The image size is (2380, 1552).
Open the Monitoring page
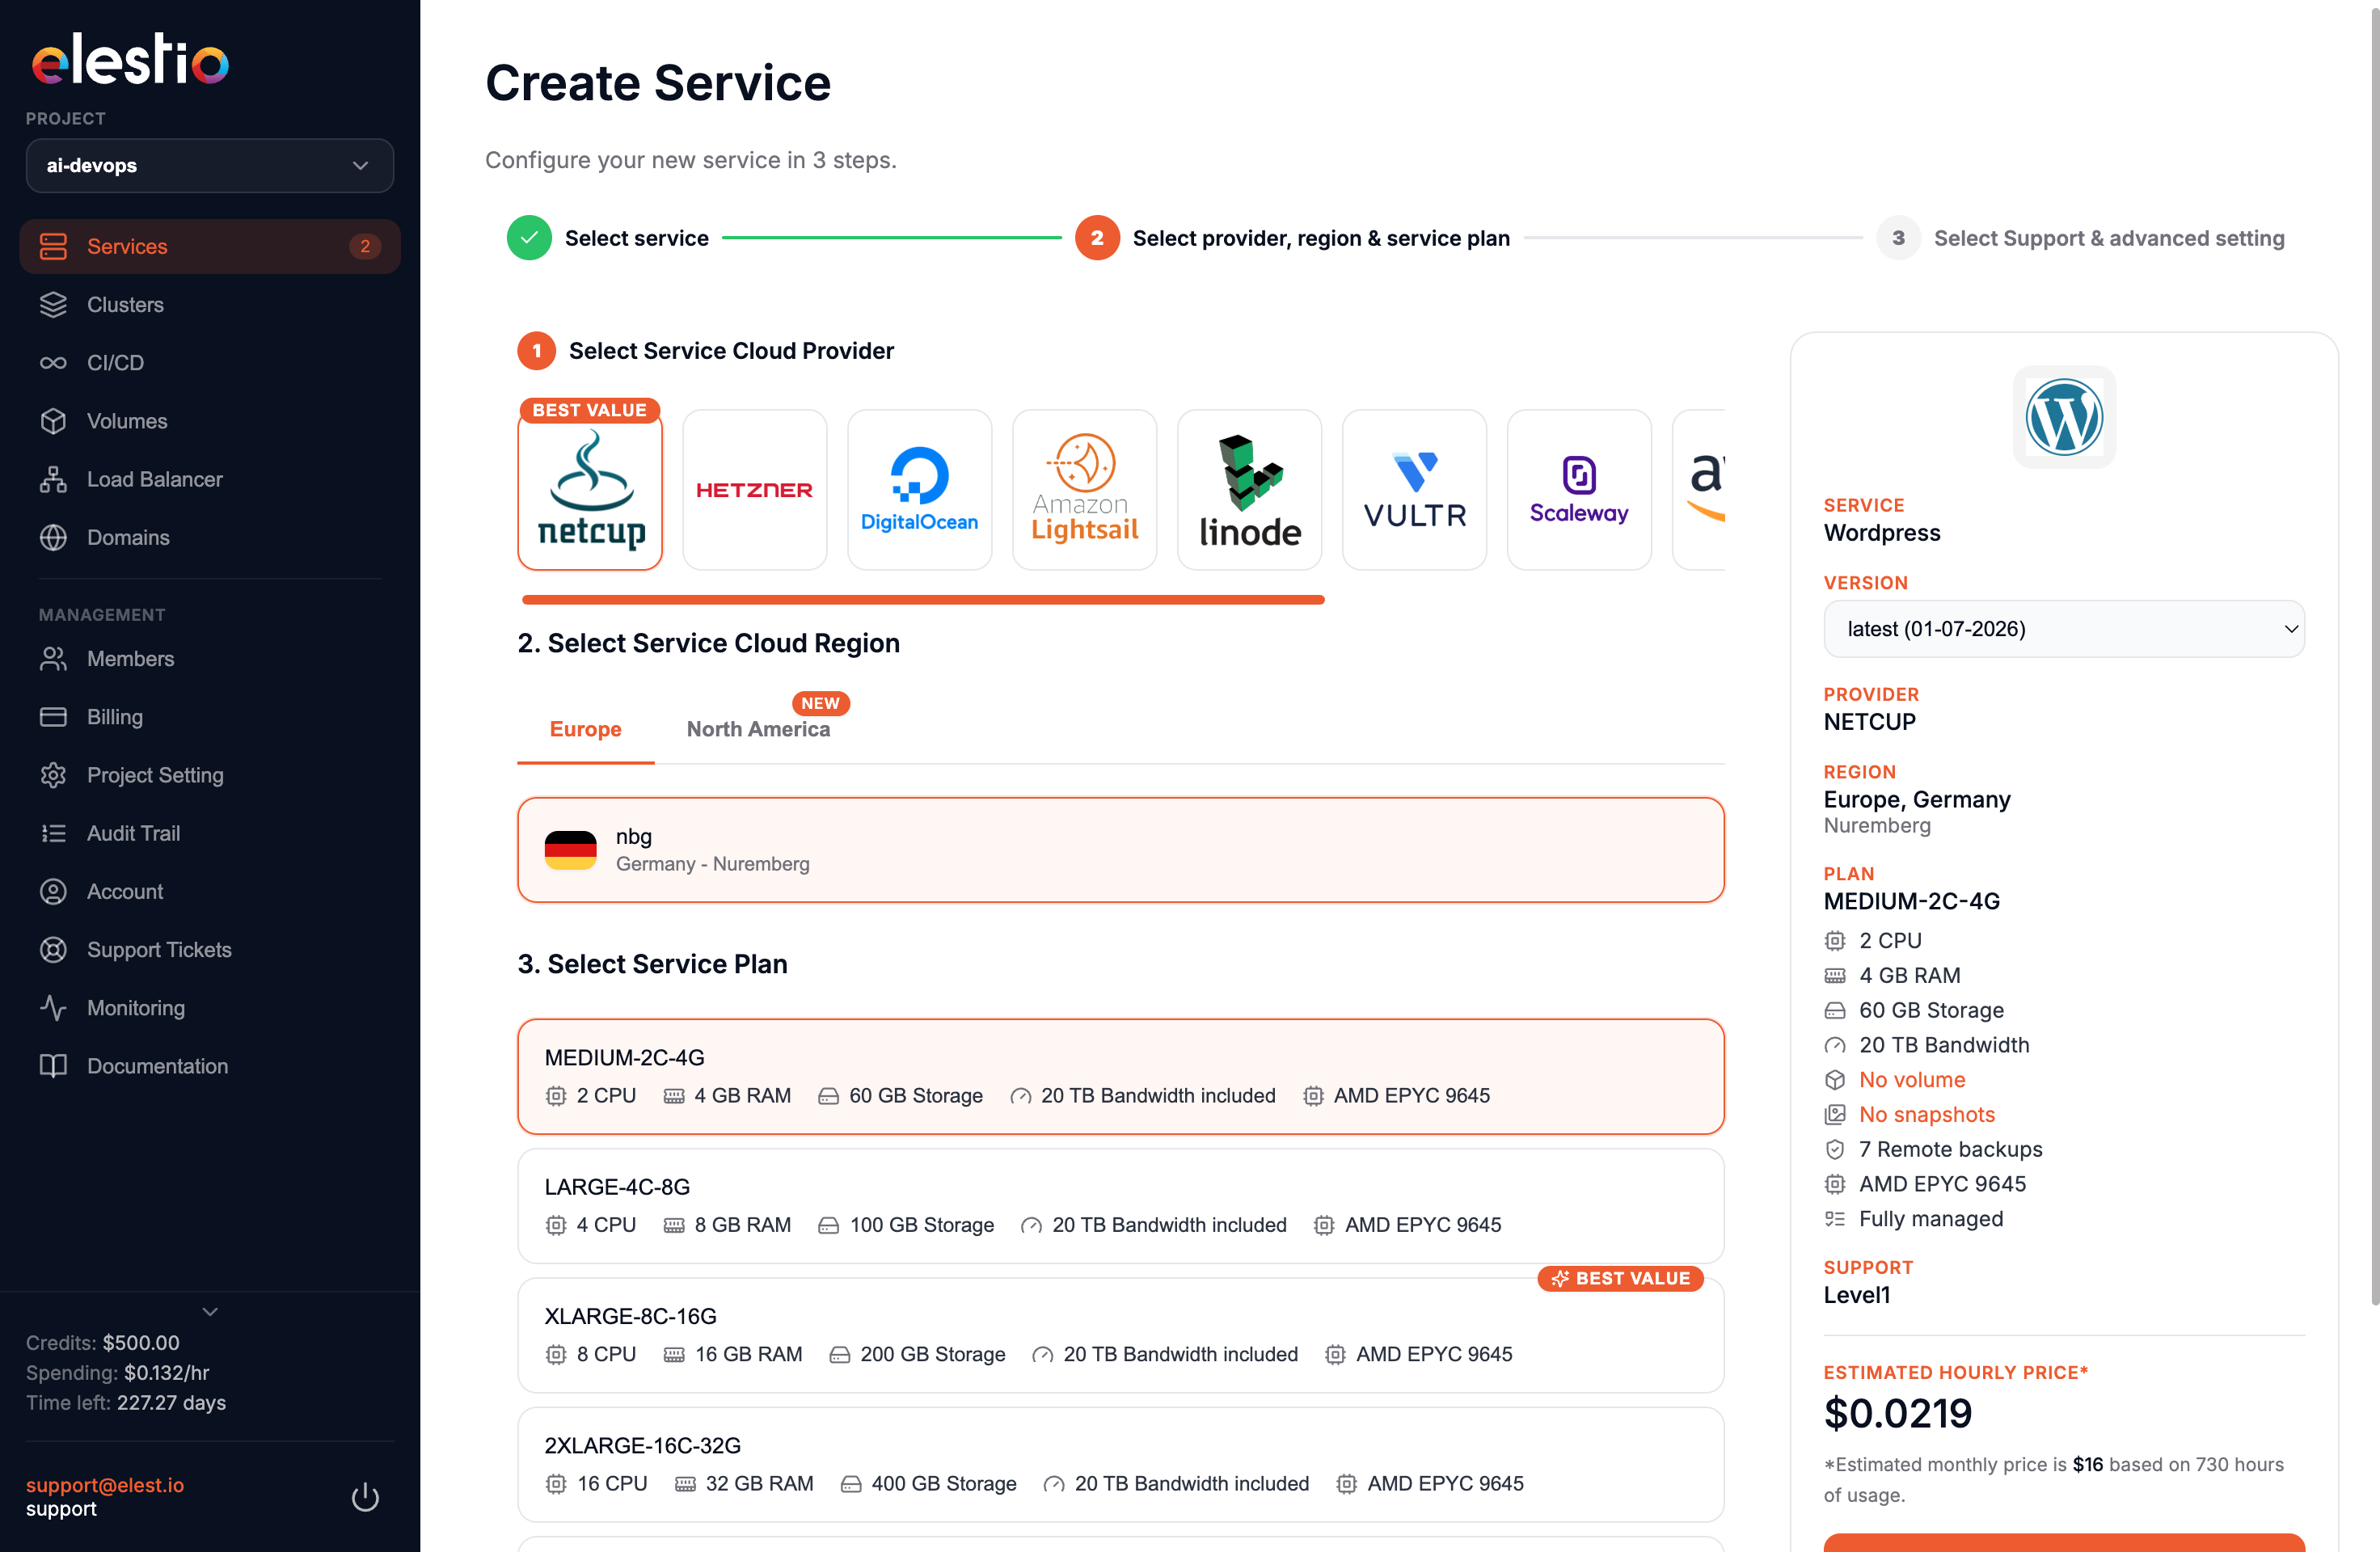pyautogui.click(x=209, y=1007)
